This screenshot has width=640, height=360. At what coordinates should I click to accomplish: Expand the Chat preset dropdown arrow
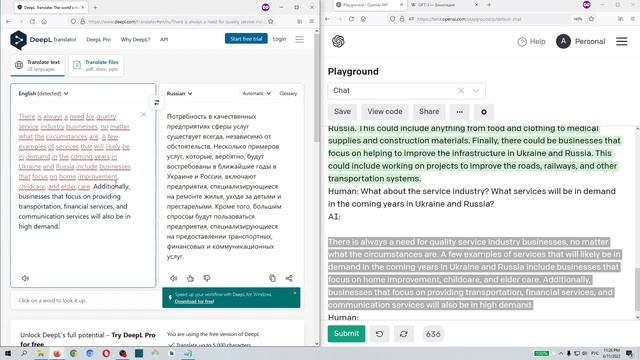point(476,91)
